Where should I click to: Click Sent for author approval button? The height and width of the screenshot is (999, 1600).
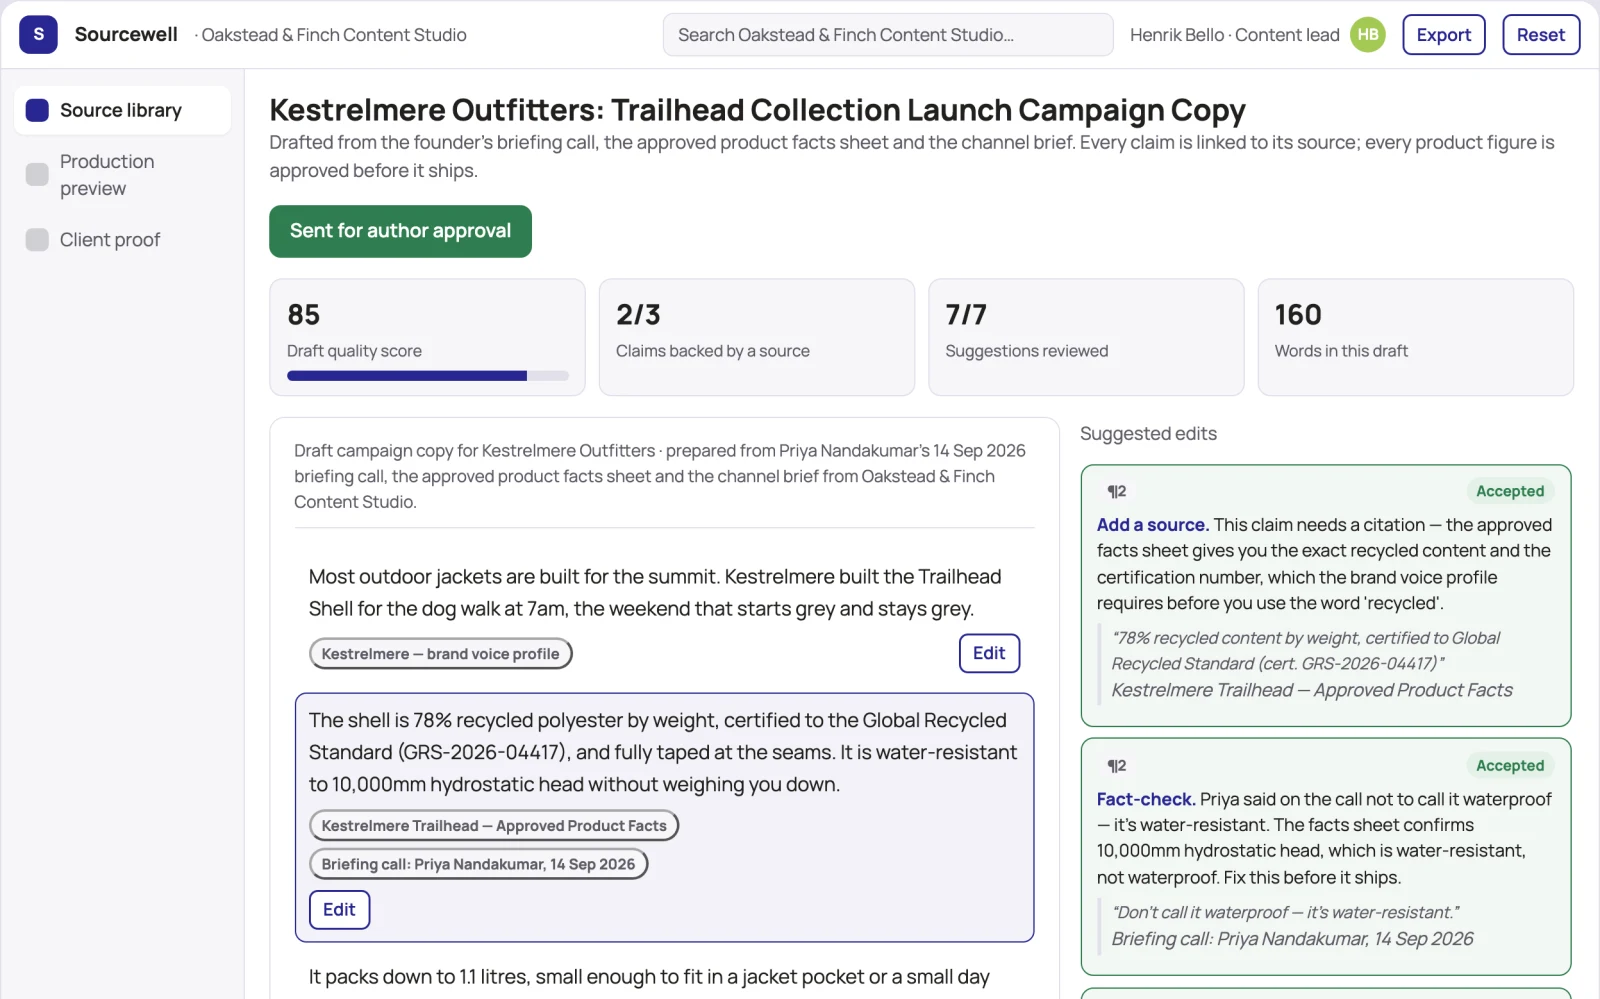[x=400, y=231]
